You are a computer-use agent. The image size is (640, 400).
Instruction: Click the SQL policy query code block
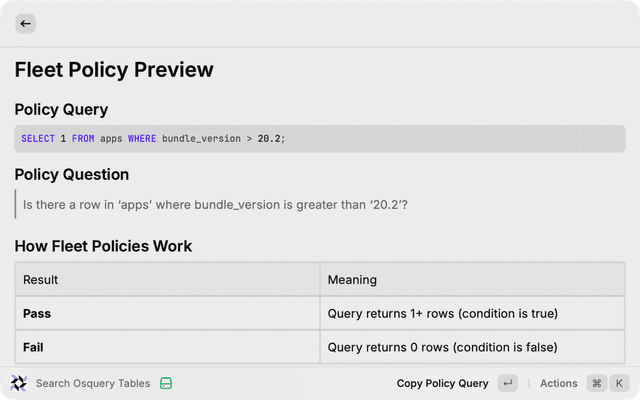tap(320, 138)
